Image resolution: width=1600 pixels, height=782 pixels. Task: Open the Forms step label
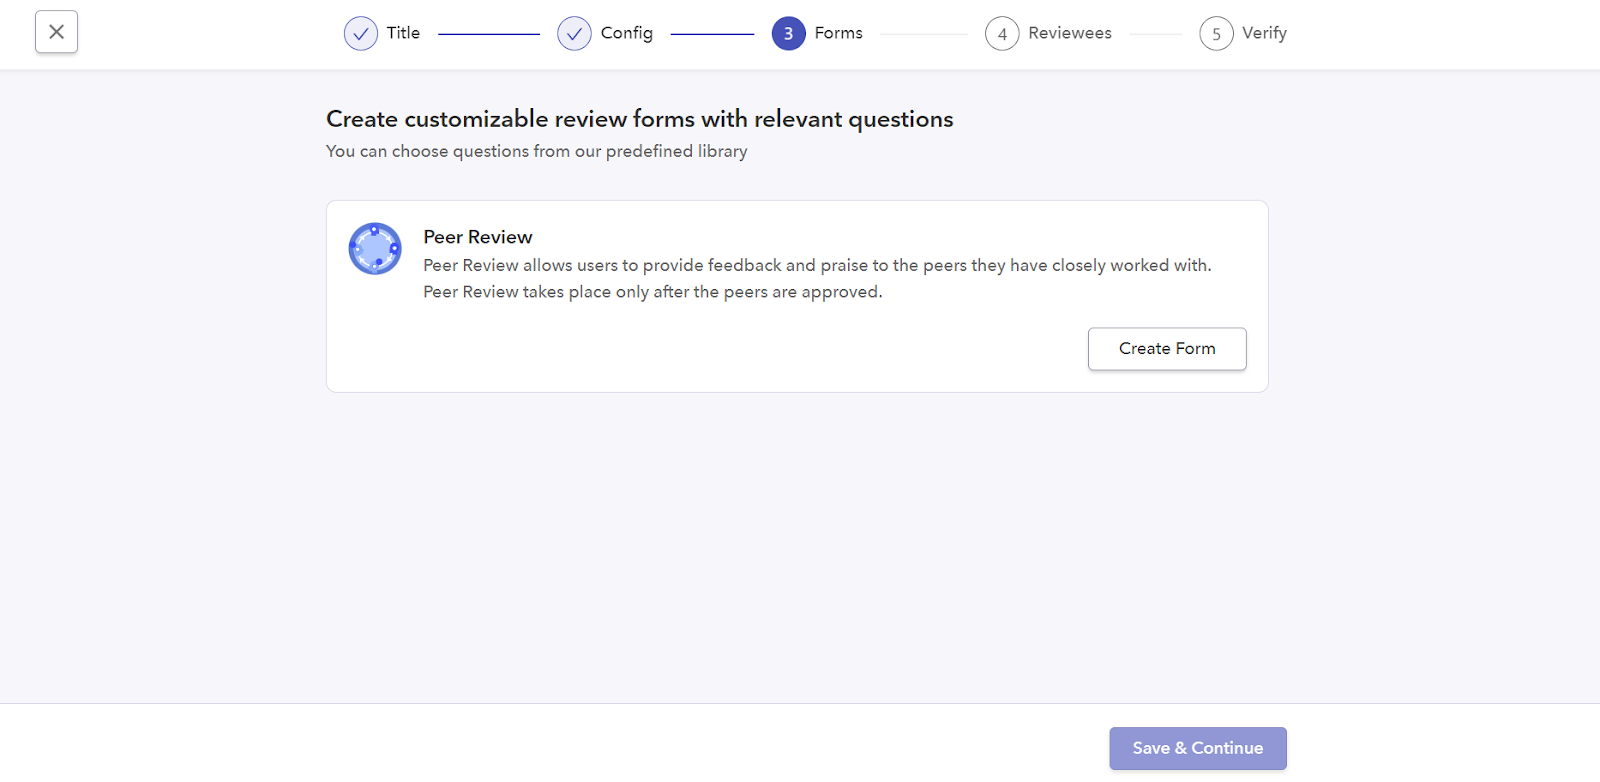[838, 33]
